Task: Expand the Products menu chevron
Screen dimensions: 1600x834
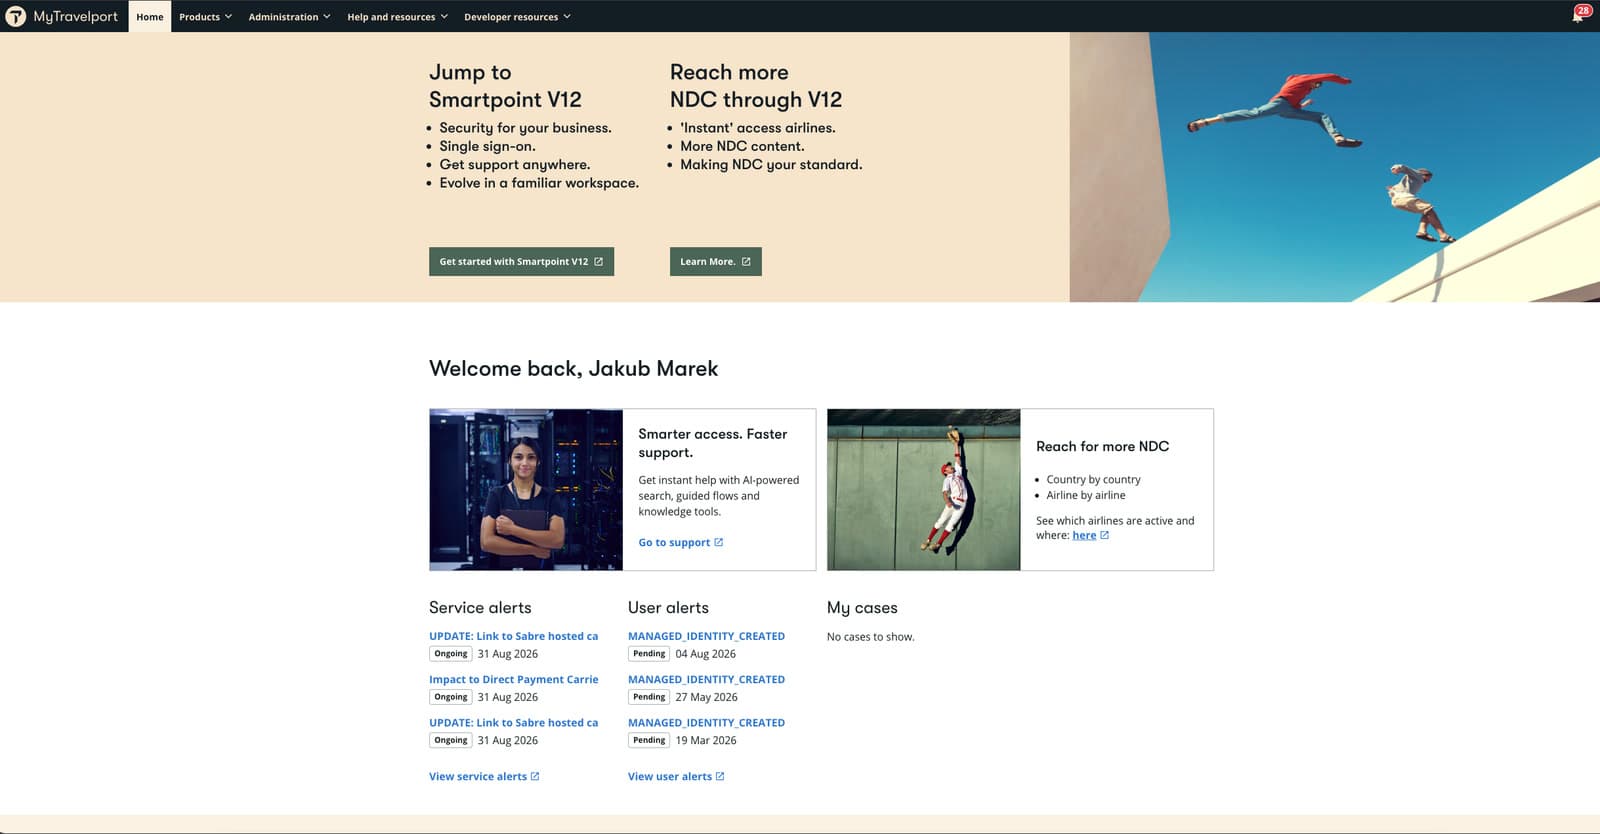Action: coord(228,17)
